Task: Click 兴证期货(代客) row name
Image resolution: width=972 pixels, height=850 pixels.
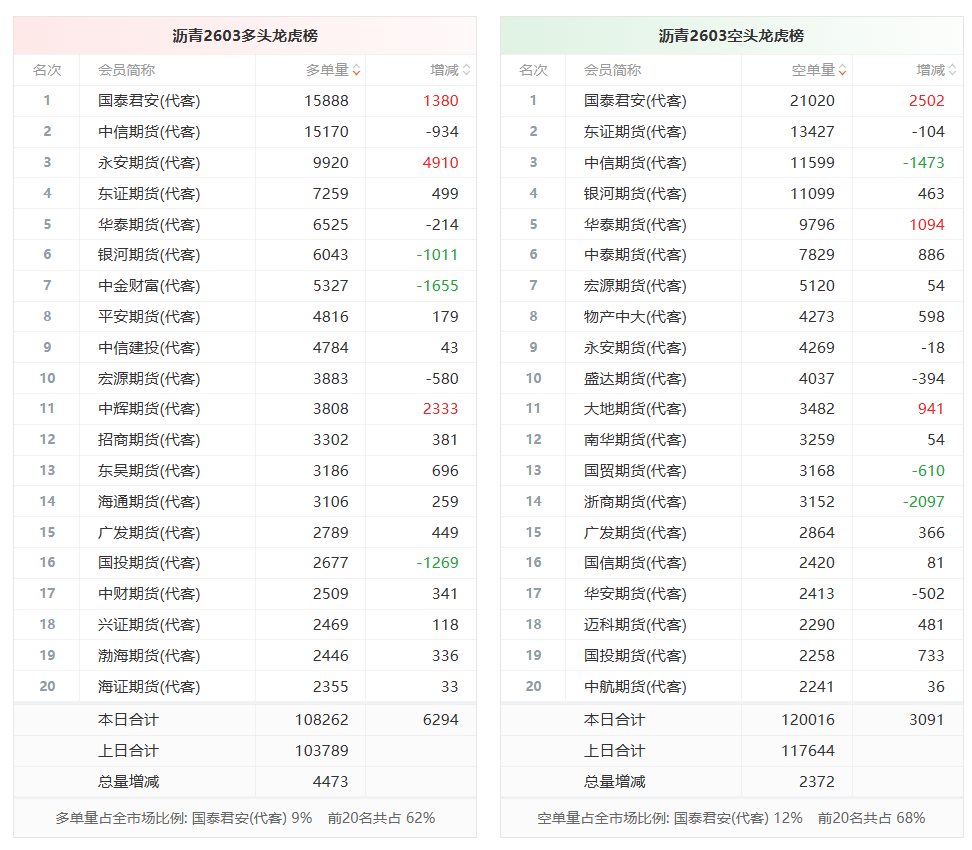Action: [149, 625]
